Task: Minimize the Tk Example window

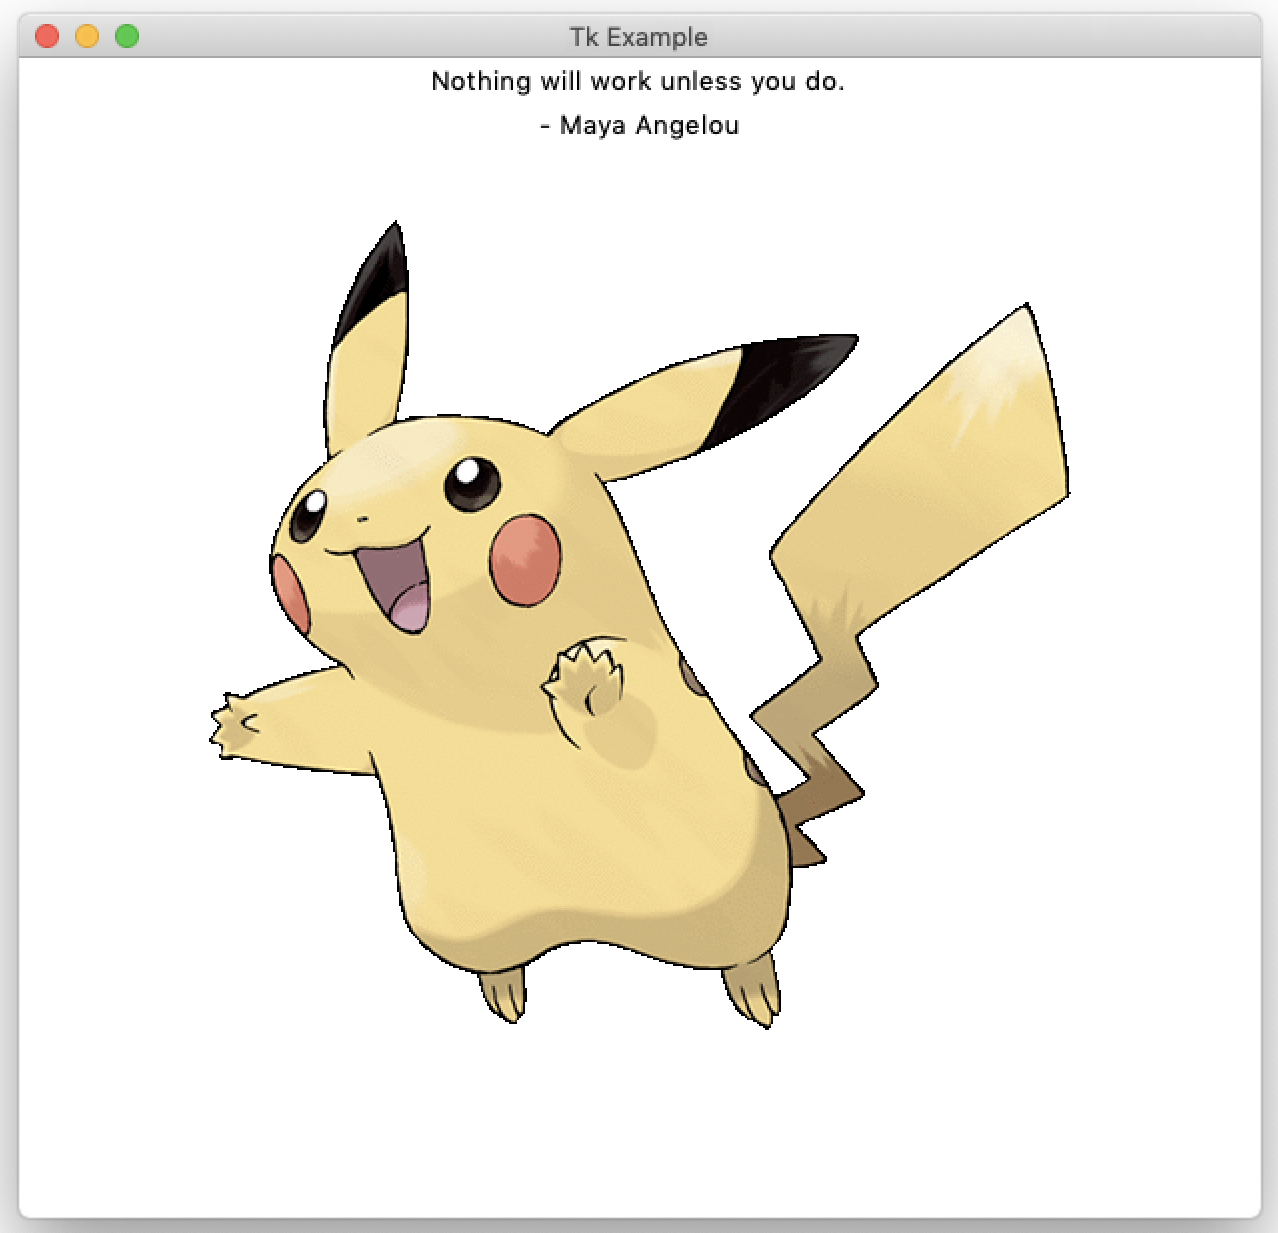Action: tap(87, 36)
